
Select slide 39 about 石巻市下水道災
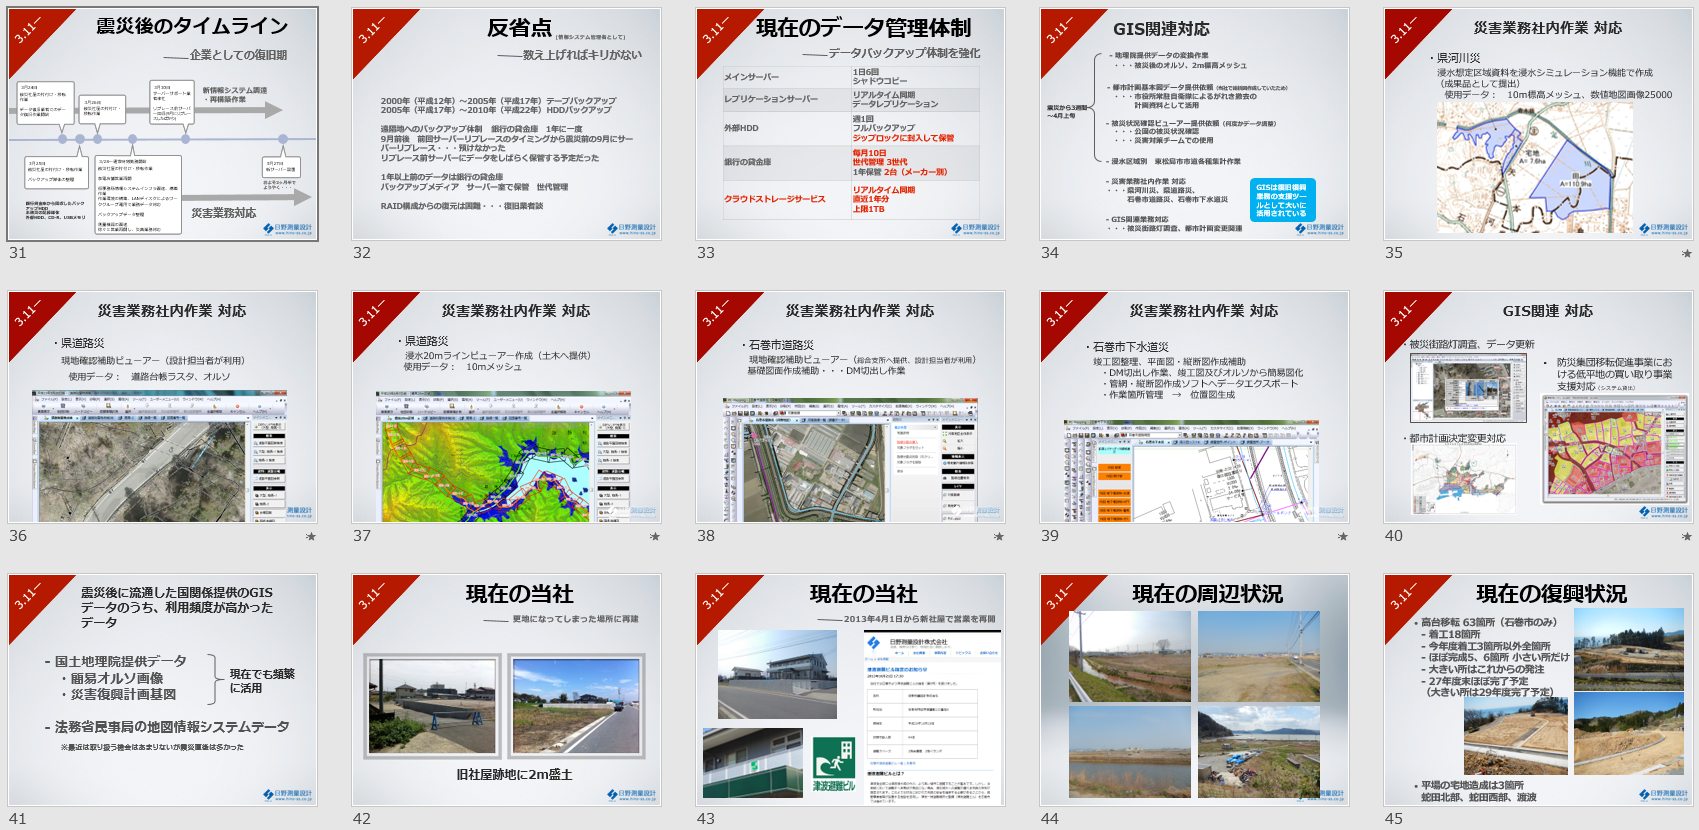point(1195,408)
